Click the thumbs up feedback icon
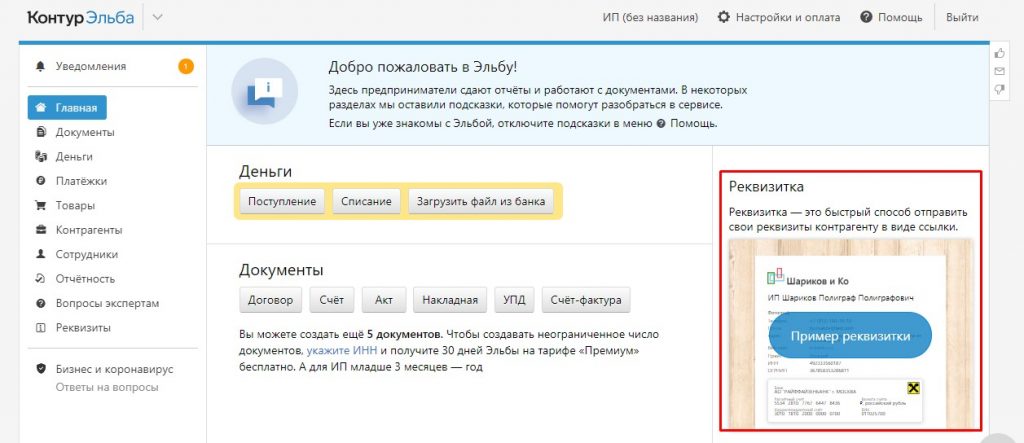This screenshot has width=1024, height=443. pyautogui.click(x=999, y=54)
